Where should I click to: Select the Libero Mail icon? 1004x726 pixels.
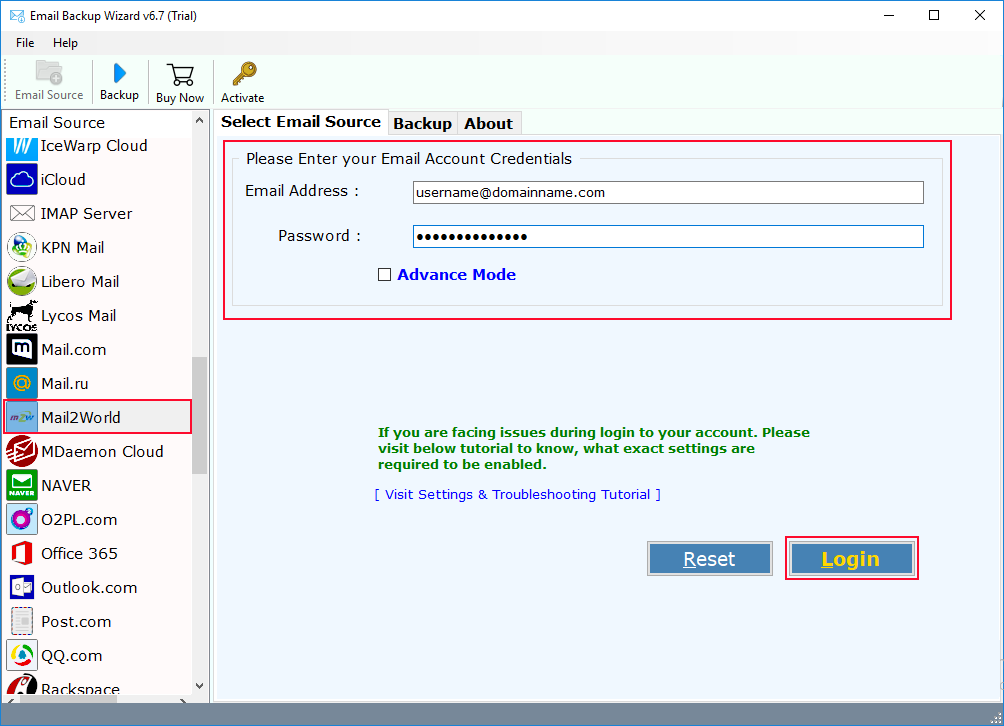coord(22,281)
